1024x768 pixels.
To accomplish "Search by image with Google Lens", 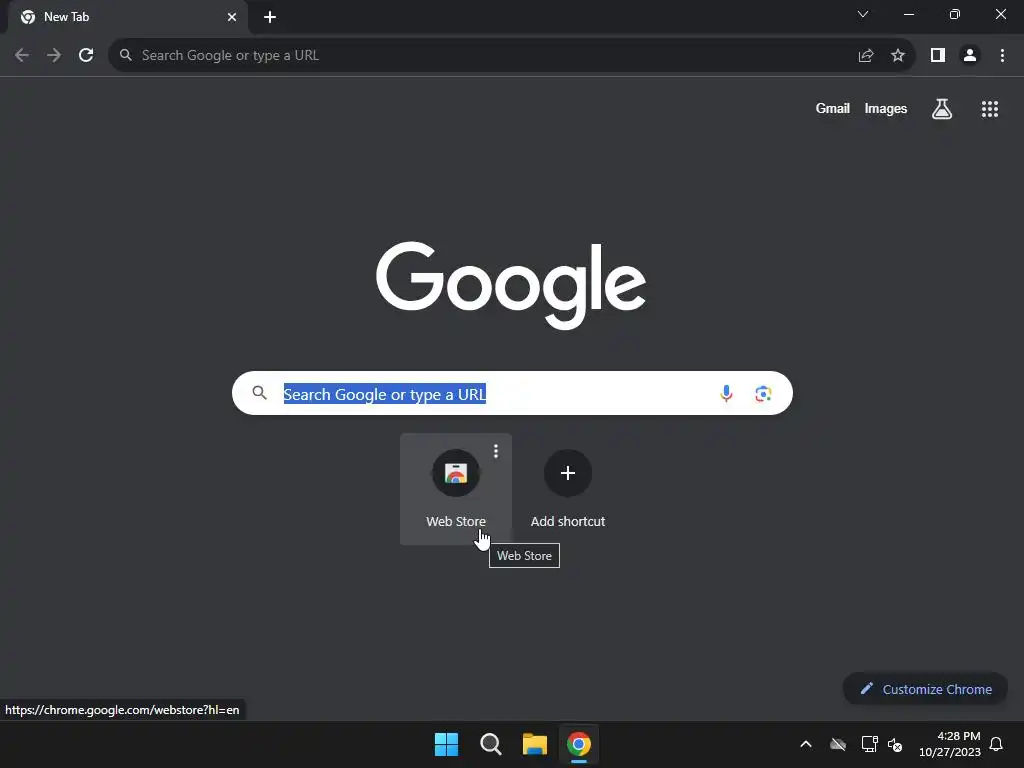I will tap(763, 394).
